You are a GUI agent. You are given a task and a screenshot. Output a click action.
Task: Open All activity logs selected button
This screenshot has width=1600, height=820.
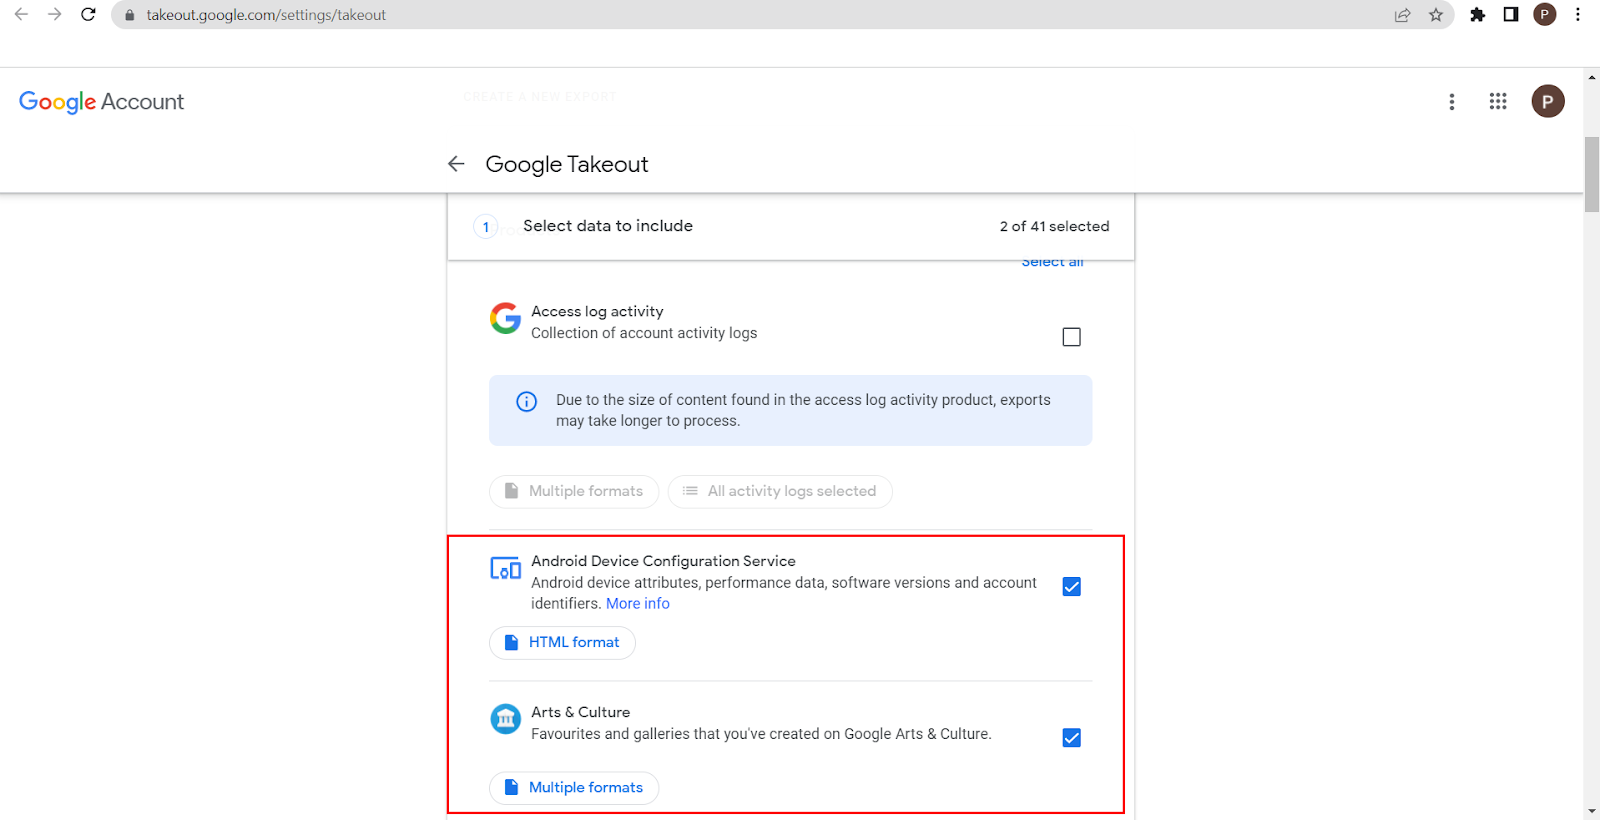coord(780,492)
